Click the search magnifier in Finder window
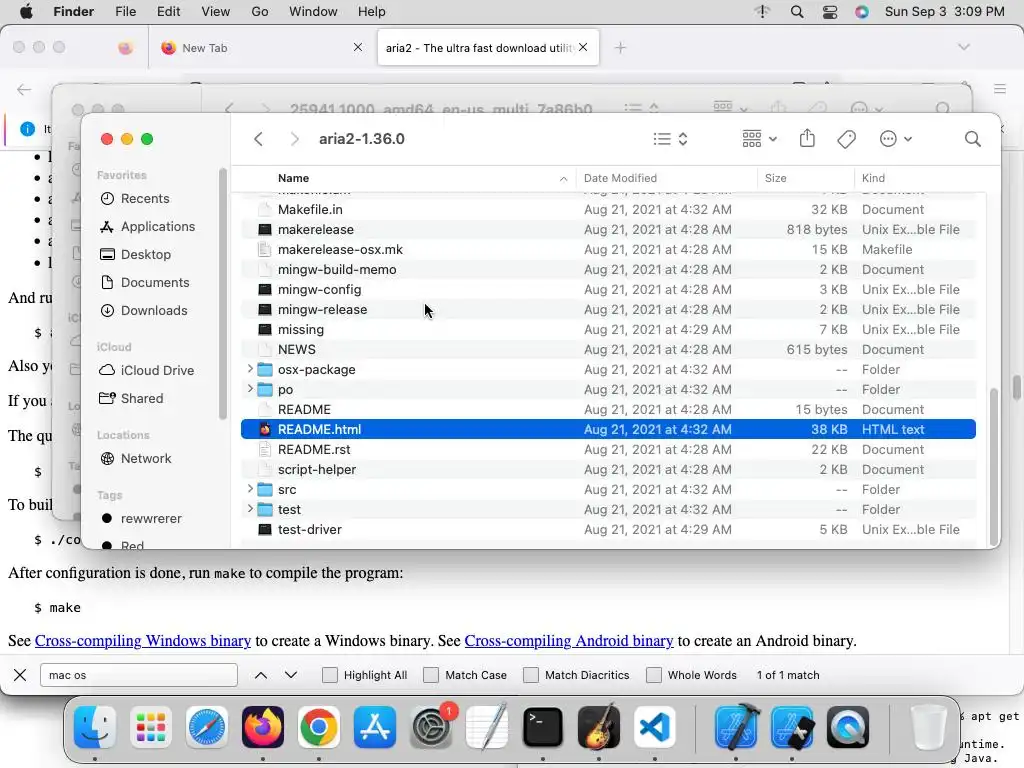The image size is (1024, 768). (972, 139)
